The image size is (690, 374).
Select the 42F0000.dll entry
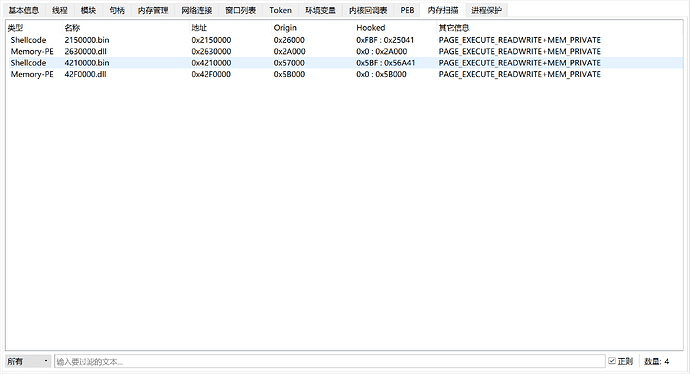click(85, 74)
